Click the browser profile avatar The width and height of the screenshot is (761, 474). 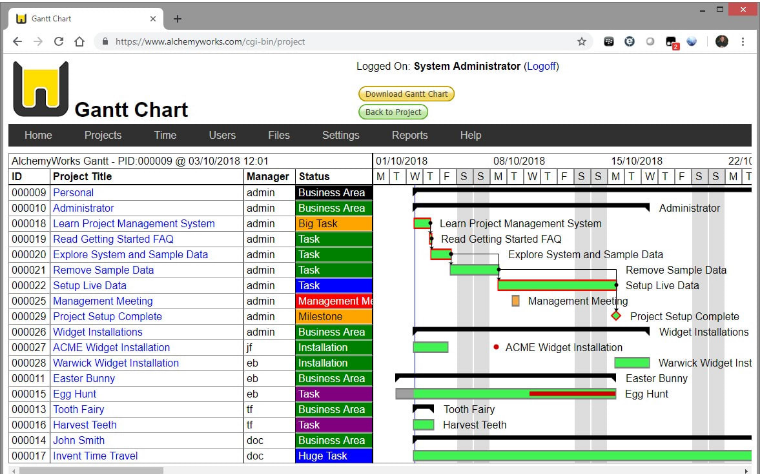pyautogui.click(x=722, y=42)
